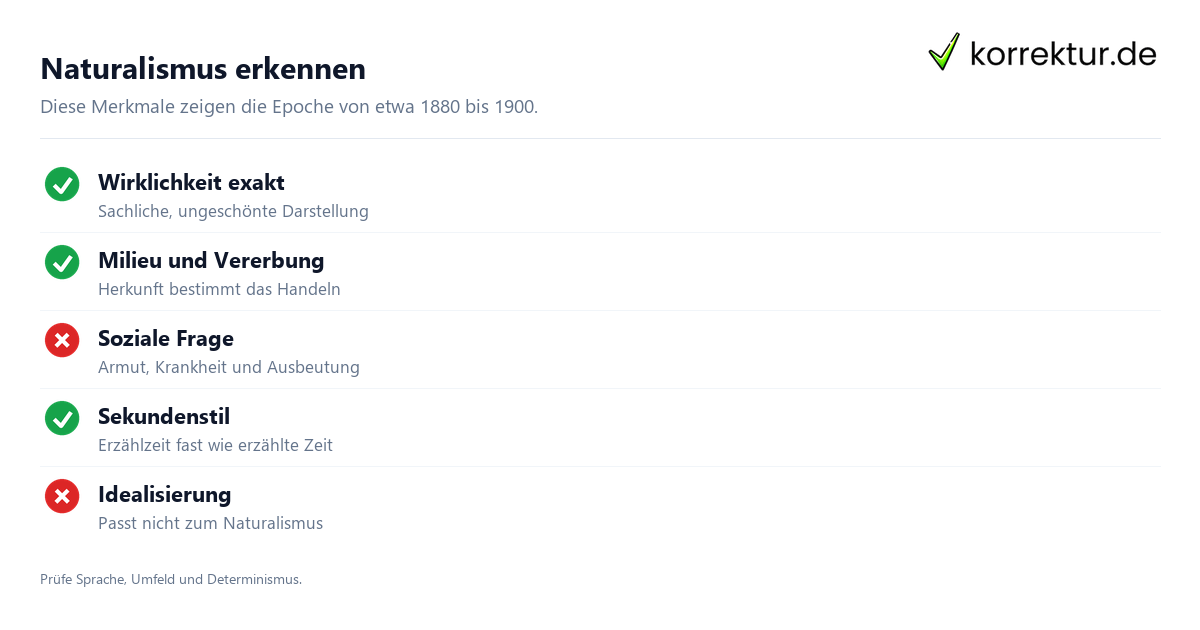Select the Milieu und Vererbung heading
The height and width of the screenshot is (630, 1200).
pyautogui.click(x=211, y=260)
